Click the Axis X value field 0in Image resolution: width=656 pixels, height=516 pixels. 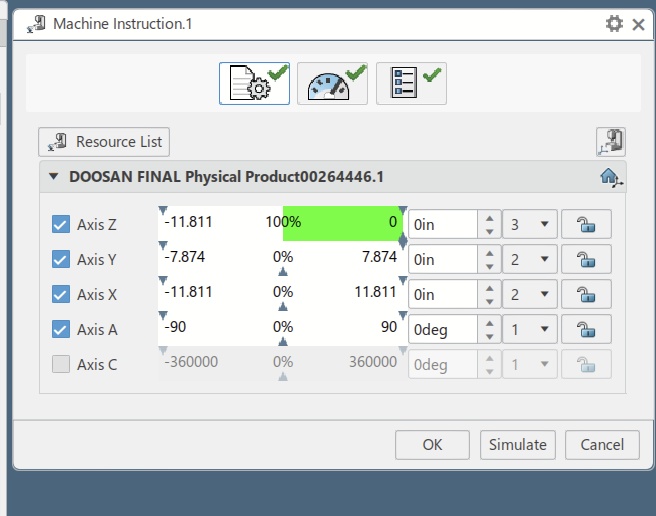443,294
